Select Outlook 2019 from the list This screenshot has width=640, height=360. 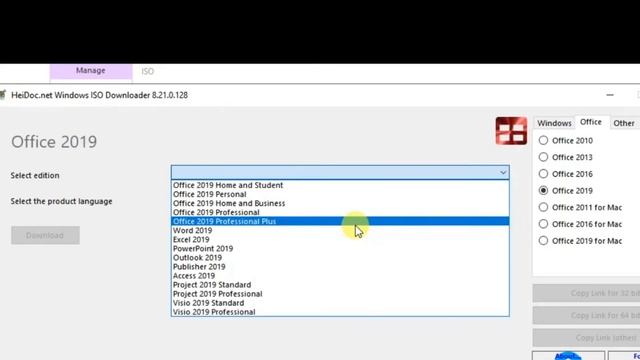coord(340,258)
